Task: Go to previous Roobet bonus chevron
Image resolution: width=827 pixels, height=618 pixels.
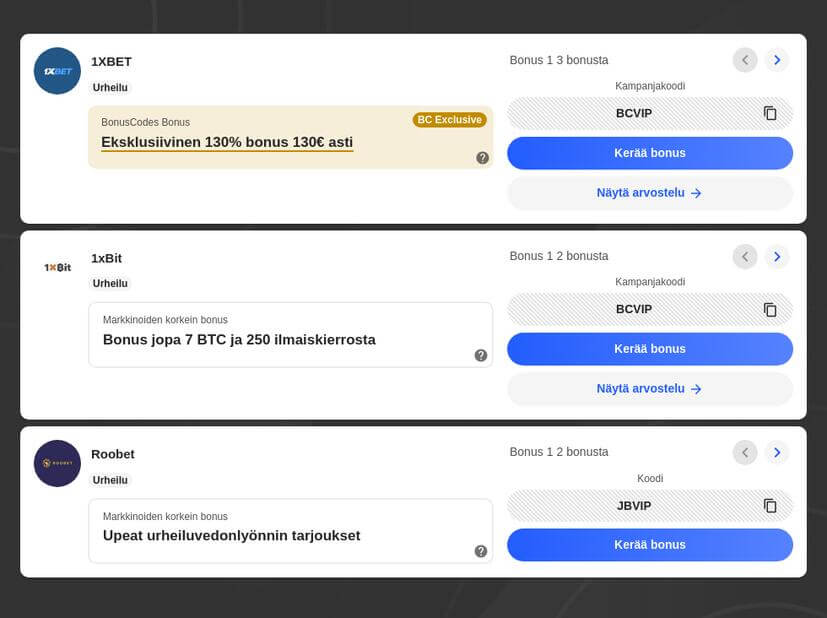Action: [x=745, y=452]
